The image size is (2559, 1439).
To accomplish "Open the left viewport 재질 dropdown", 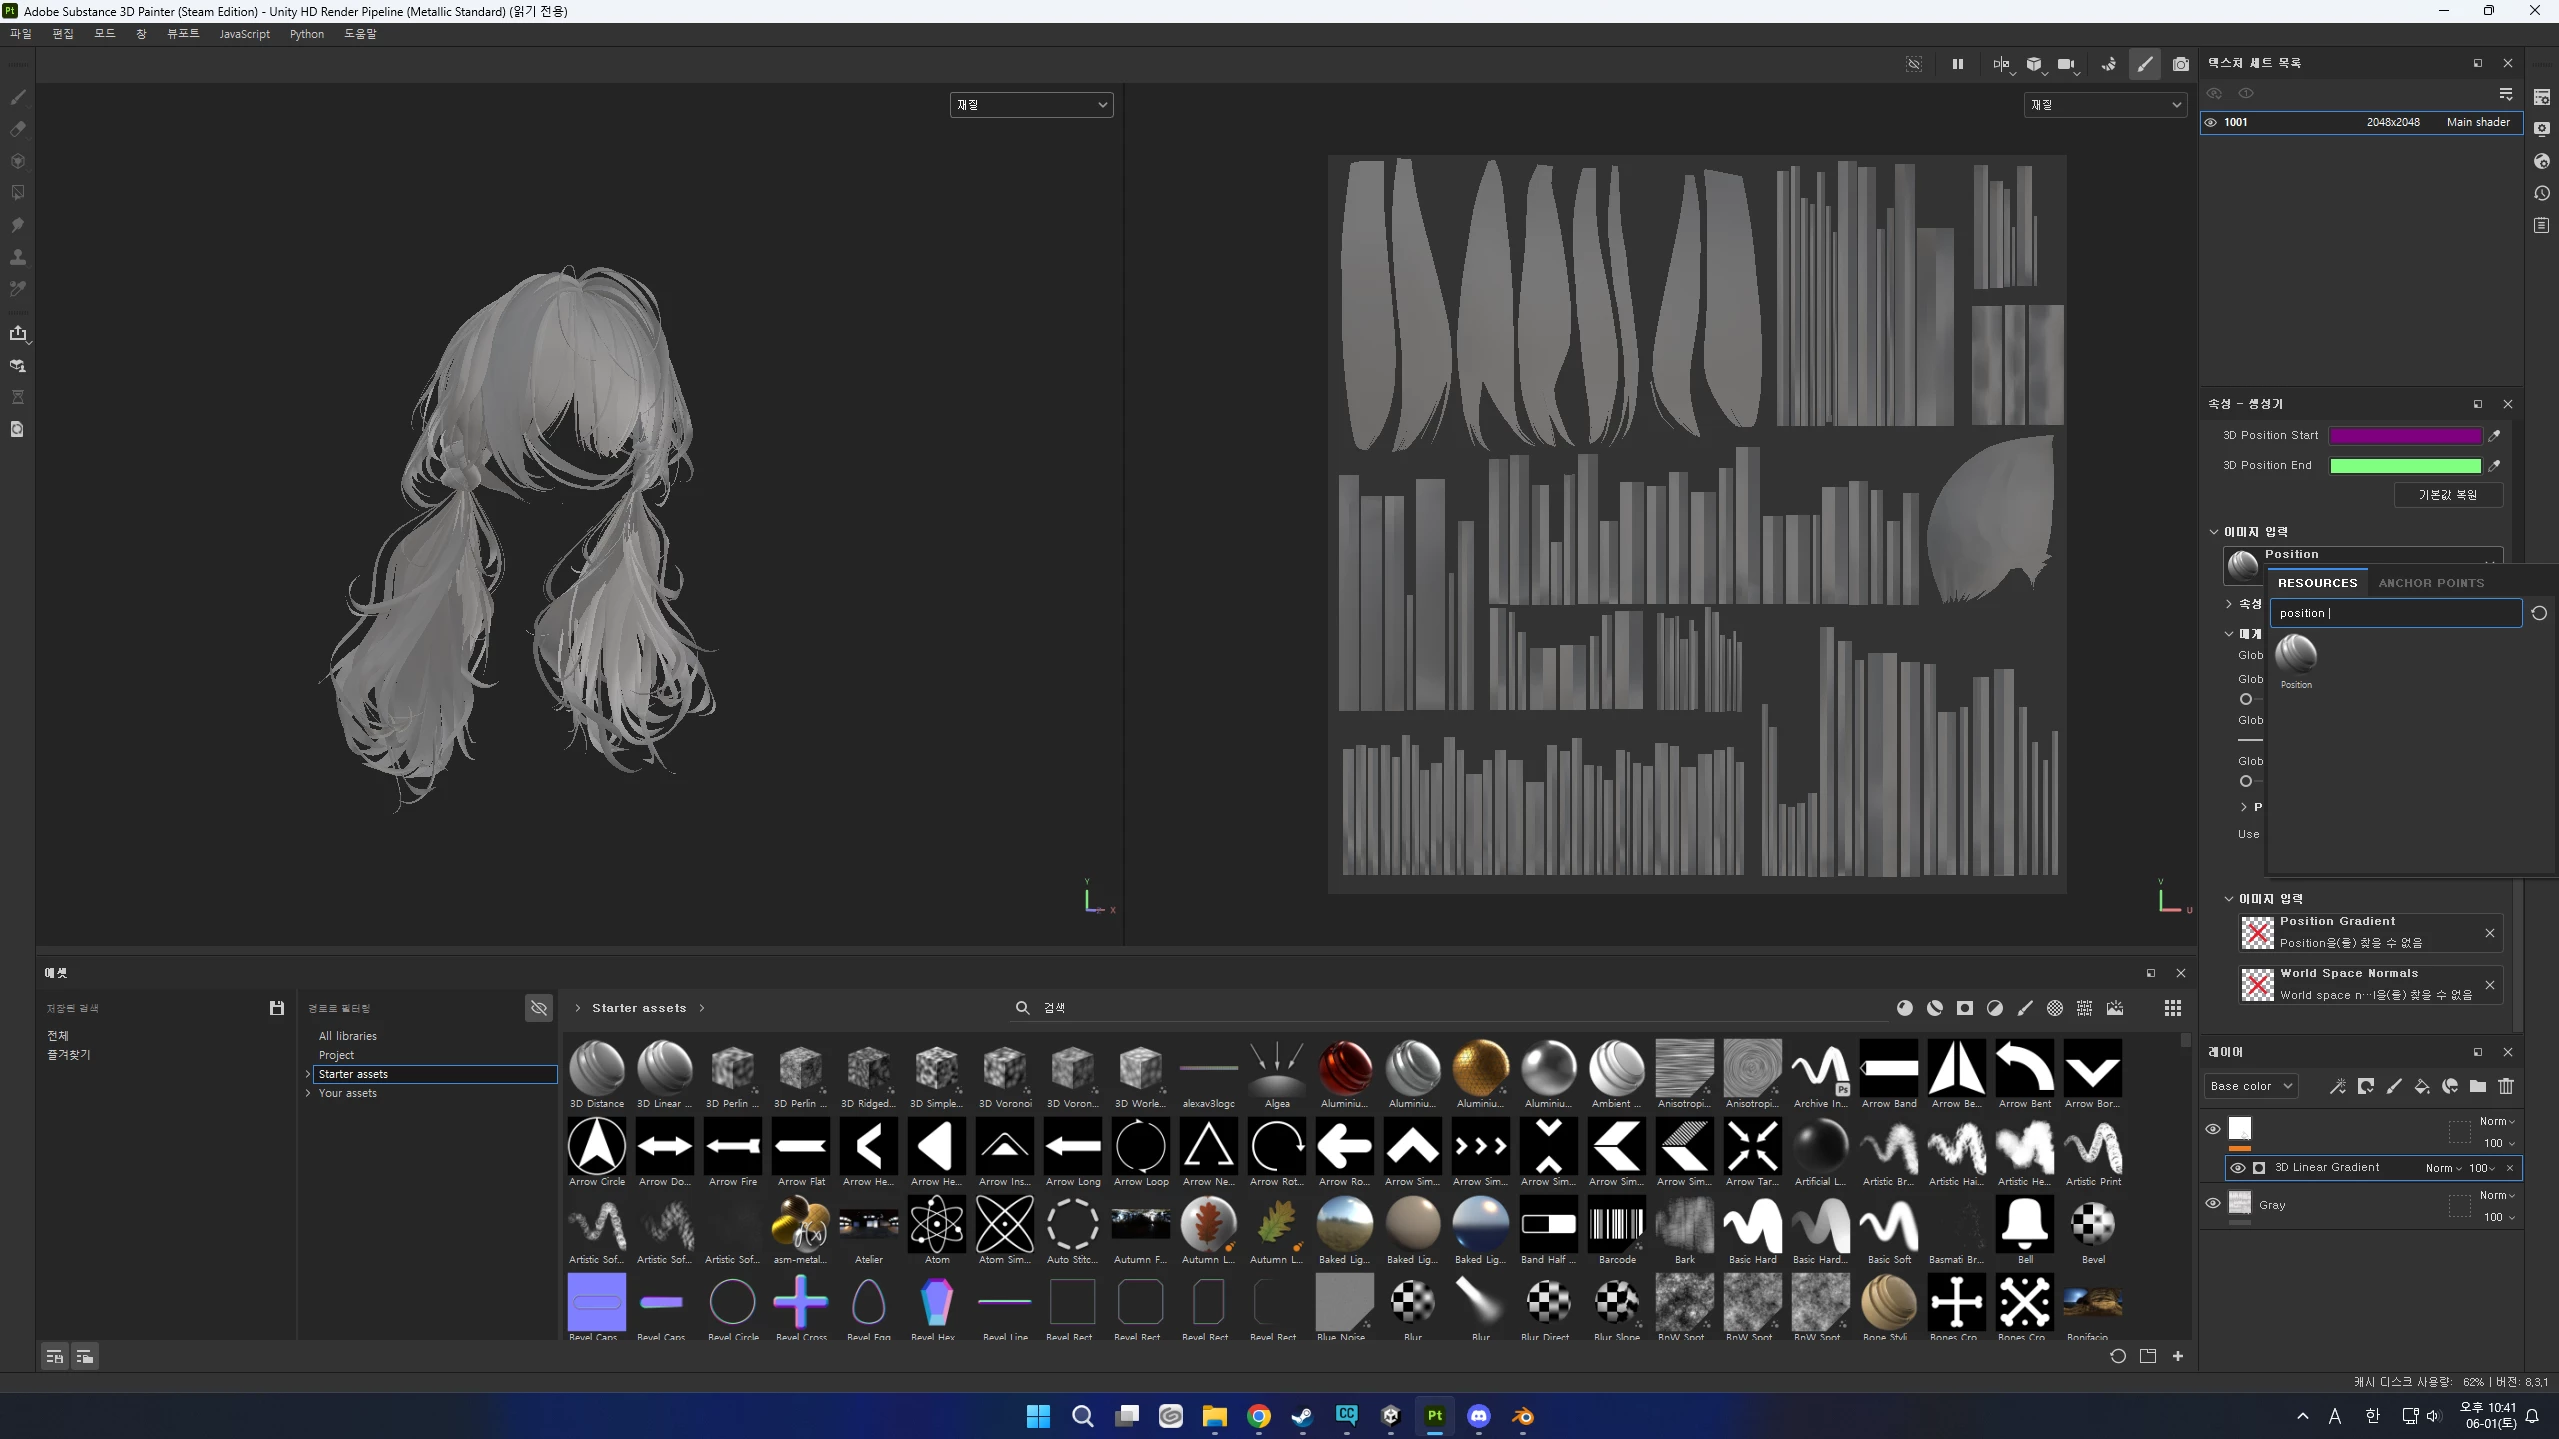I will pos(1030,105).
